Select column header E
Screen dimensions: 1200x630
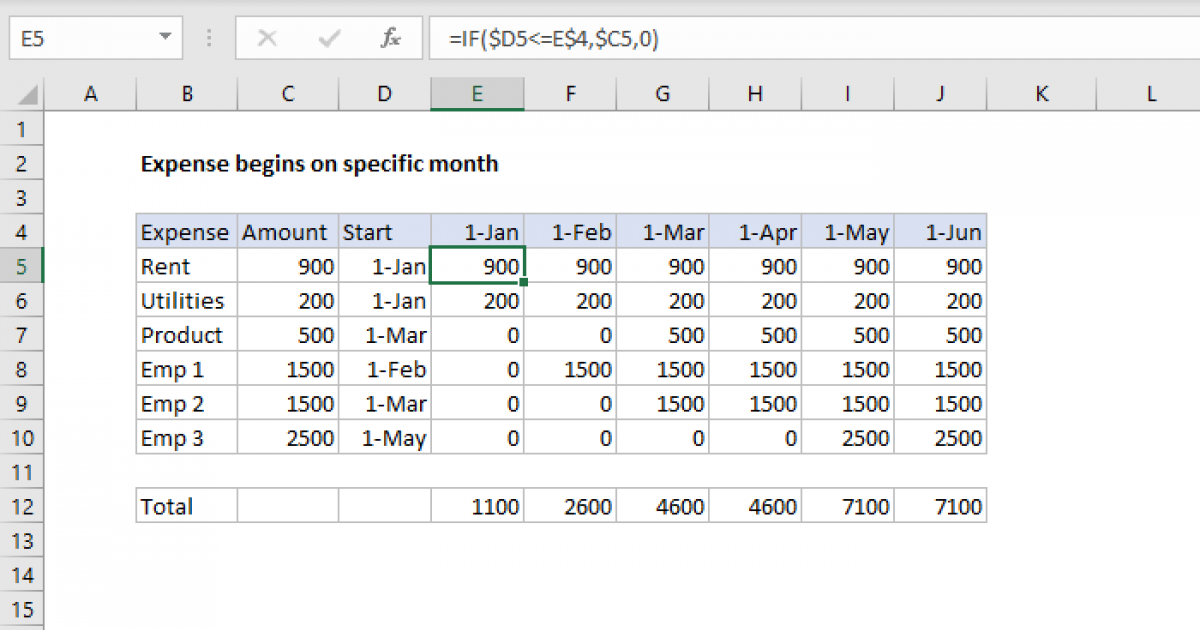pos(477,93)
